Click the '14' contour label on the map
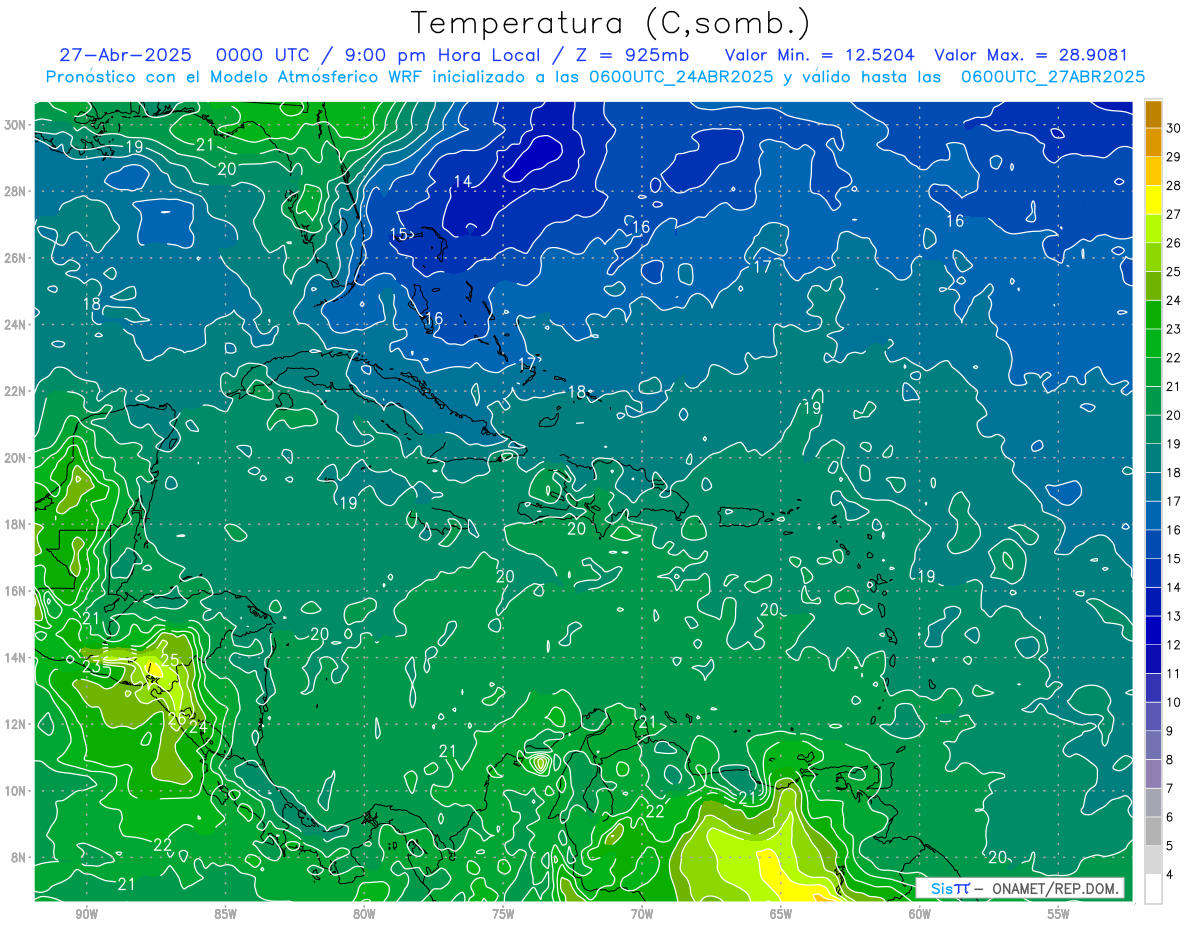1200x927 pixels. (x=462, y=182)
